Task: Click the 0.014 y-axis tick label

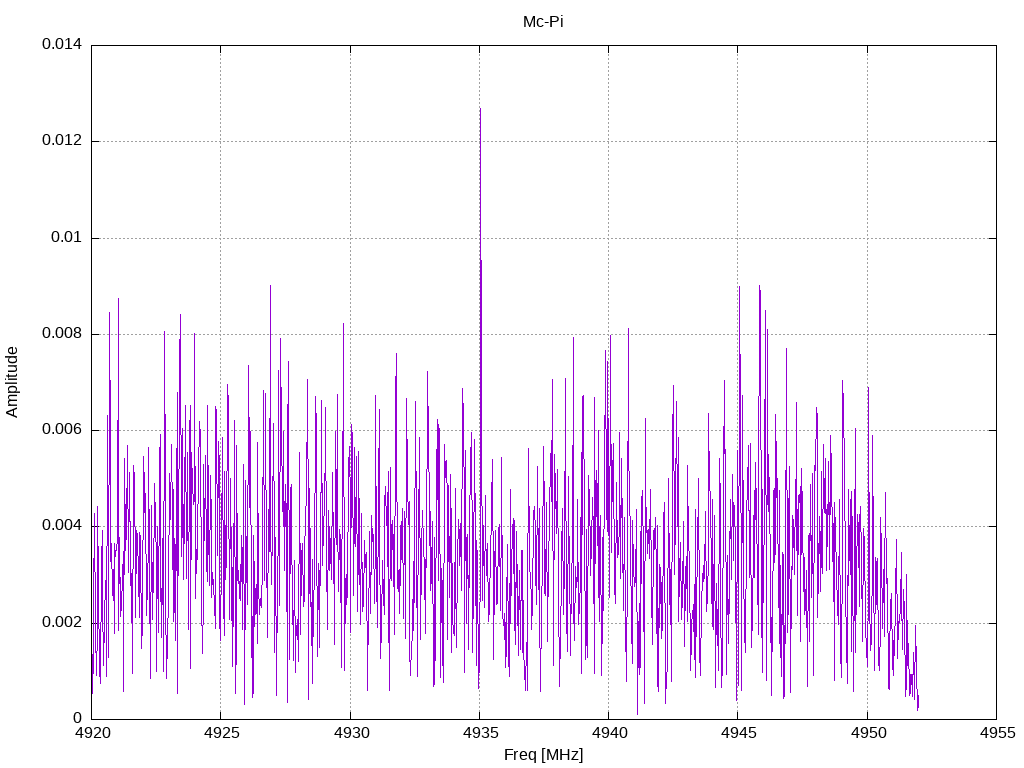Action: (62, 44)
